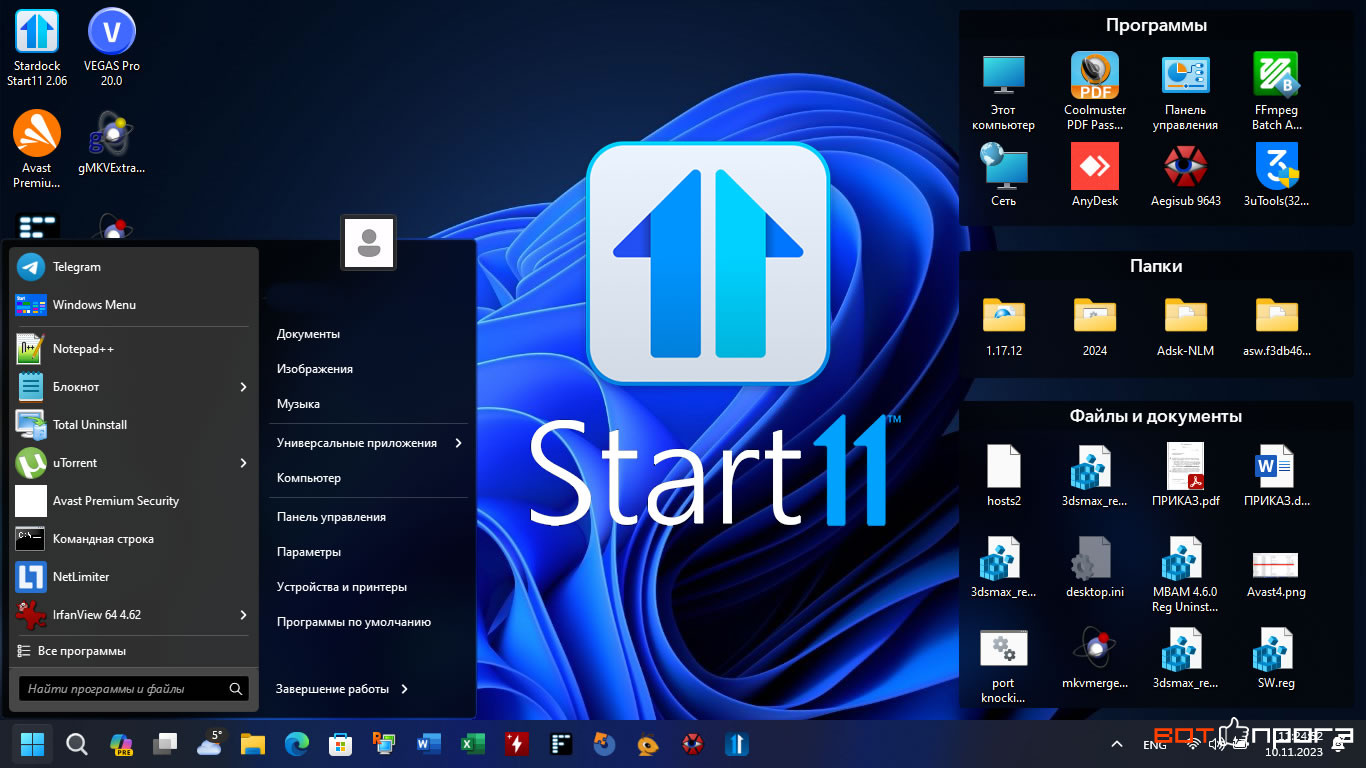The image size is (1366, 768).
Task: Select Сеть network icon
Action: pyautogui.click(x=1003, y=175)
